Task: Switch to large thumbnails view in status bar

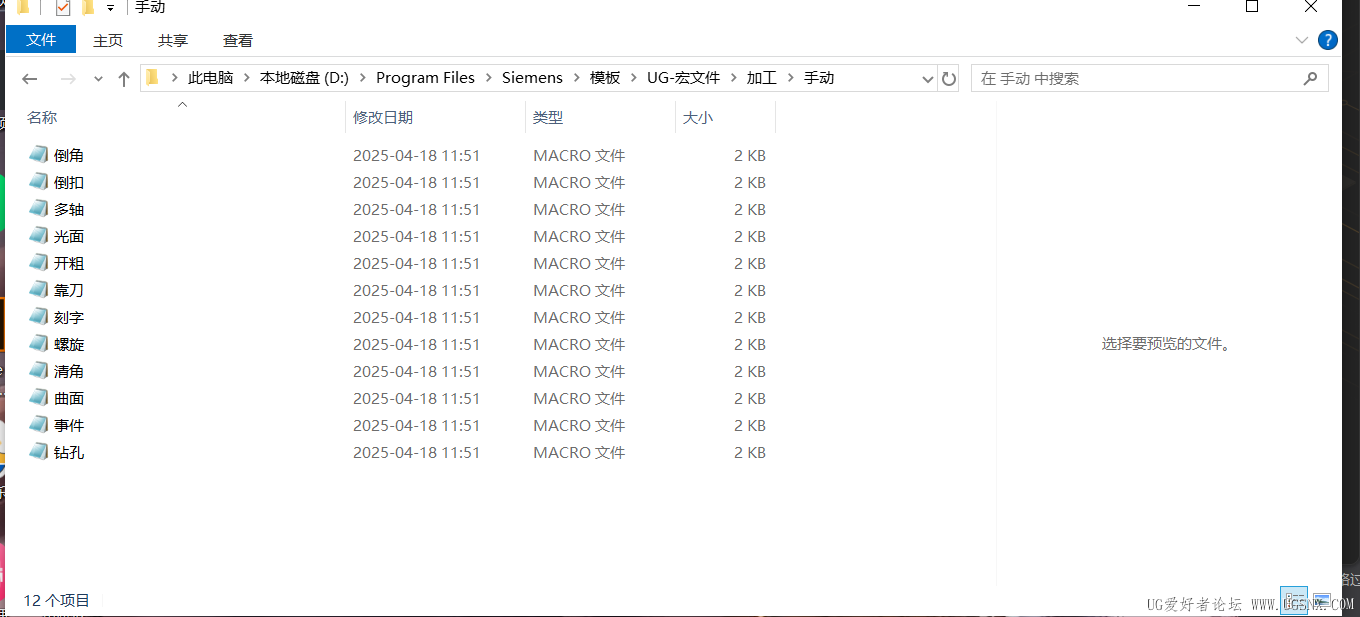Action: point(1322,600)
